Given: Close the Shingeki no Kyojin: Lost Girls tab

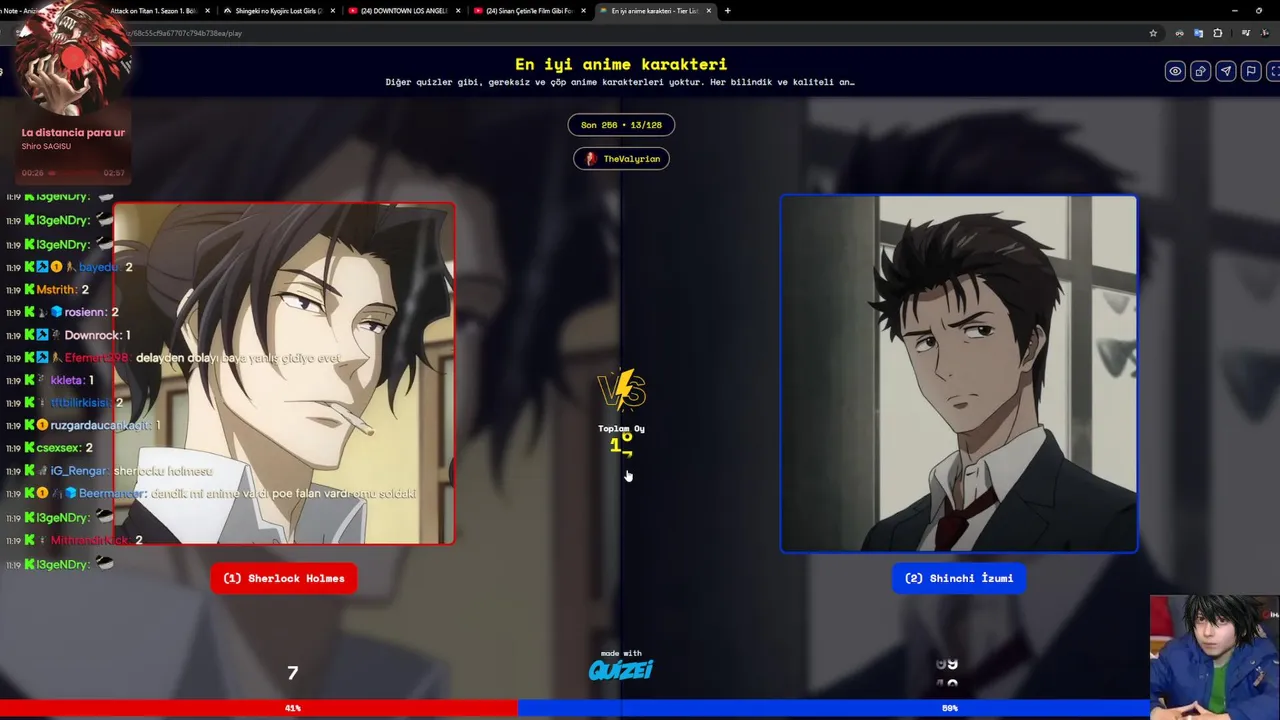Looking at the screenshot, I should (332, 11).
